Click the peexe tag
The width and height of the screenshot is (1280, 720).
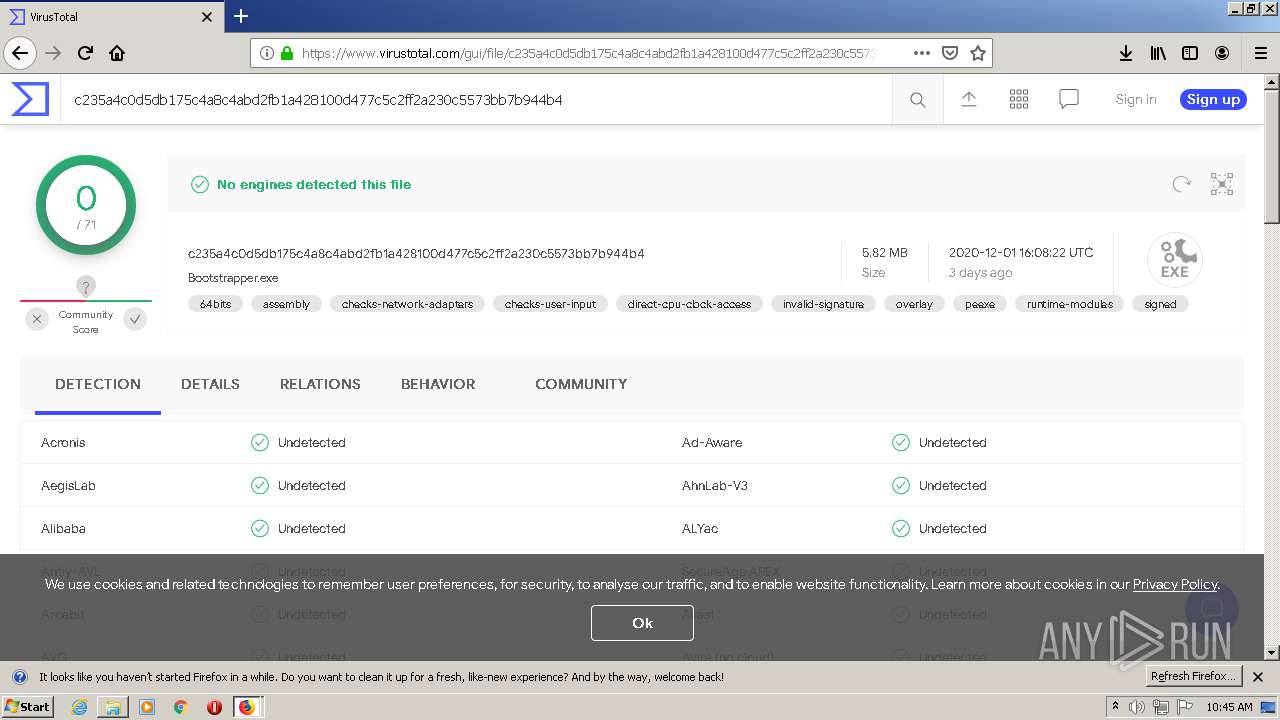pyautogui.click(x=980, y=304)
